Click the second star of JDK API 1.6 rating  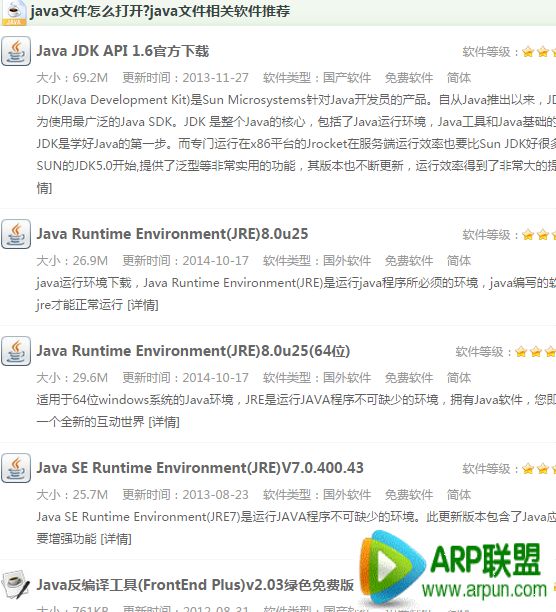543,52
